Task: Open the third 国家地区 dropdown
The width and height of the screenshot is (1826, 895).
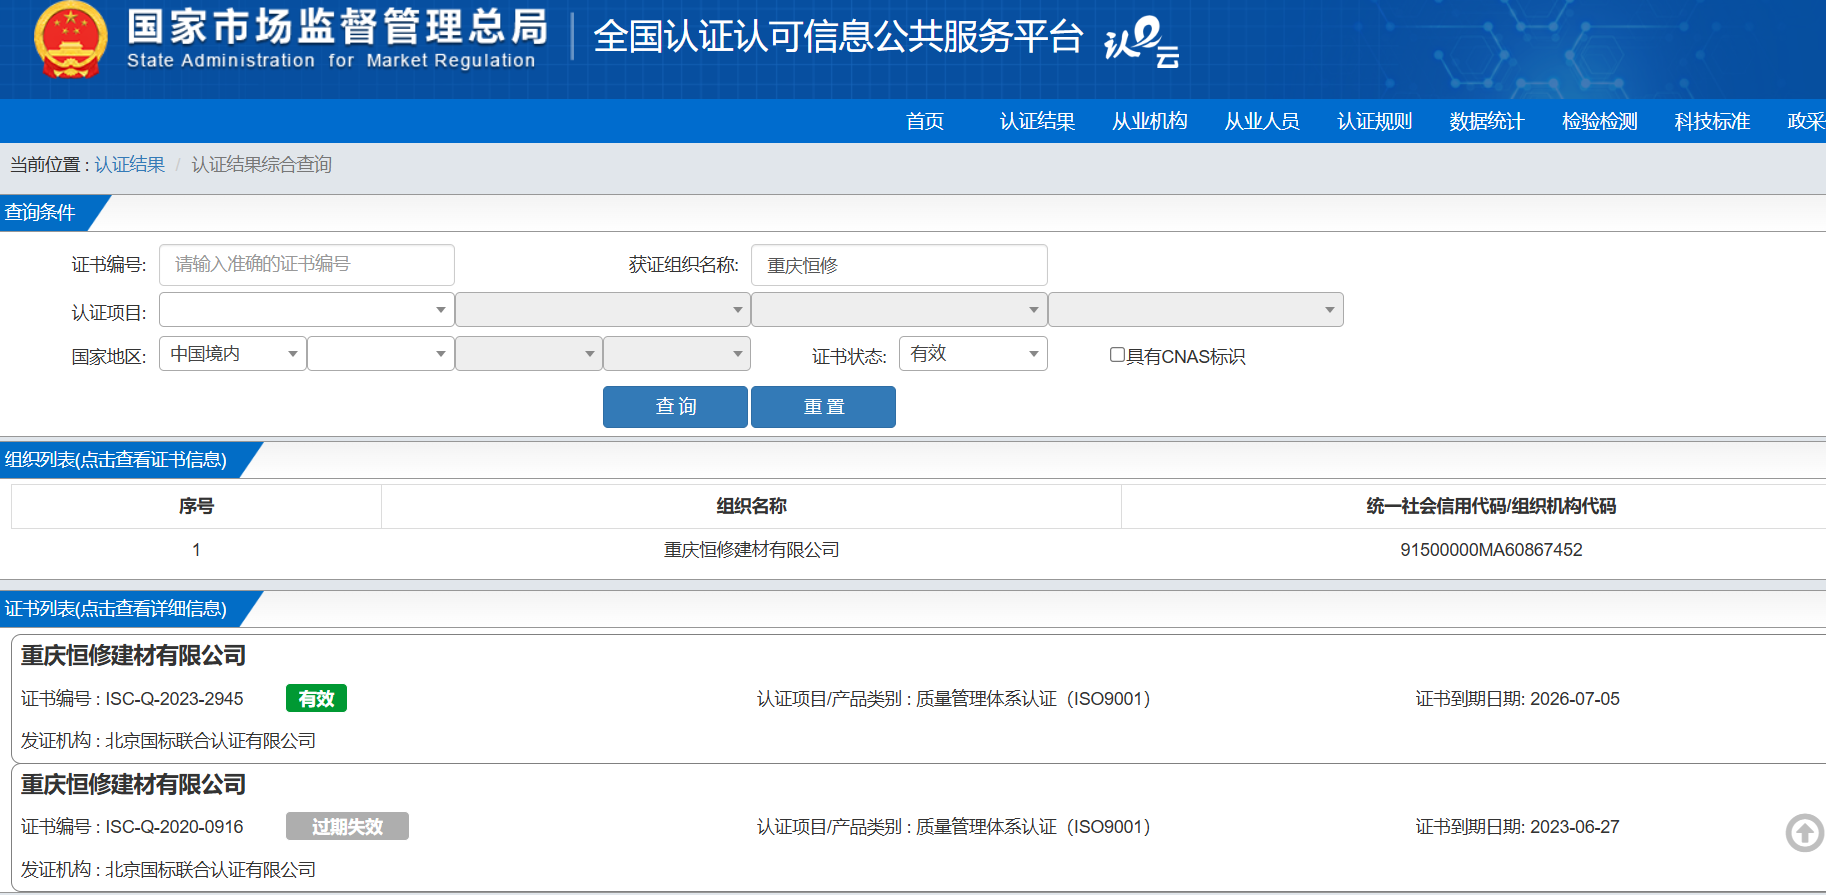Action: [528, 354]
